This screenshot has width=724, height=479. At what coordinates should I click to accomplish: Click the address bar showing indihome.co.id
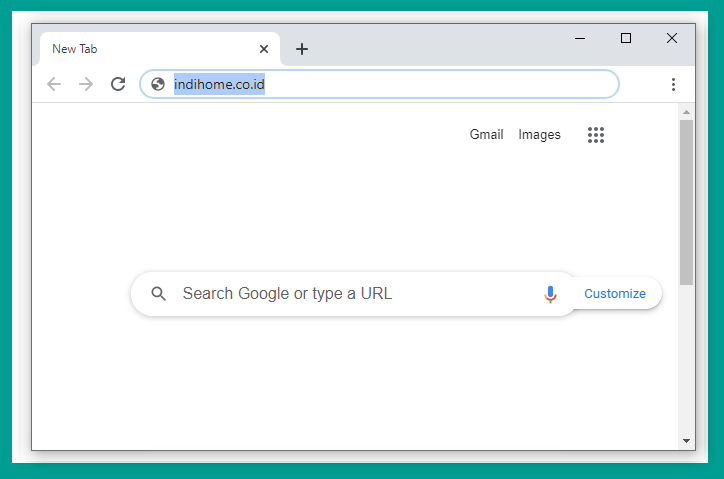pyautogui.click(x=379, y=84)
